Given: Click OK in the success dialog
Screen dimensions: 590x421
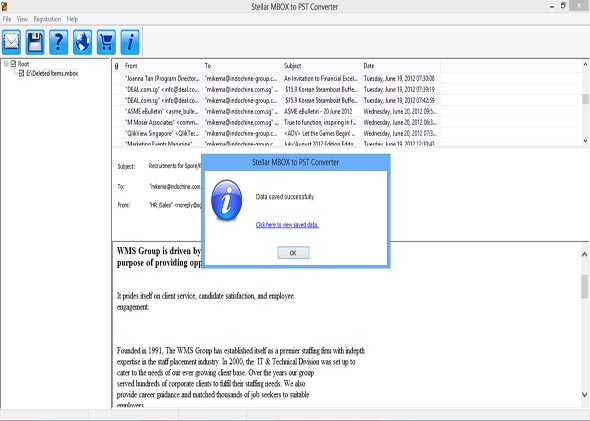Looking at the screenshot, I should 293,253.
